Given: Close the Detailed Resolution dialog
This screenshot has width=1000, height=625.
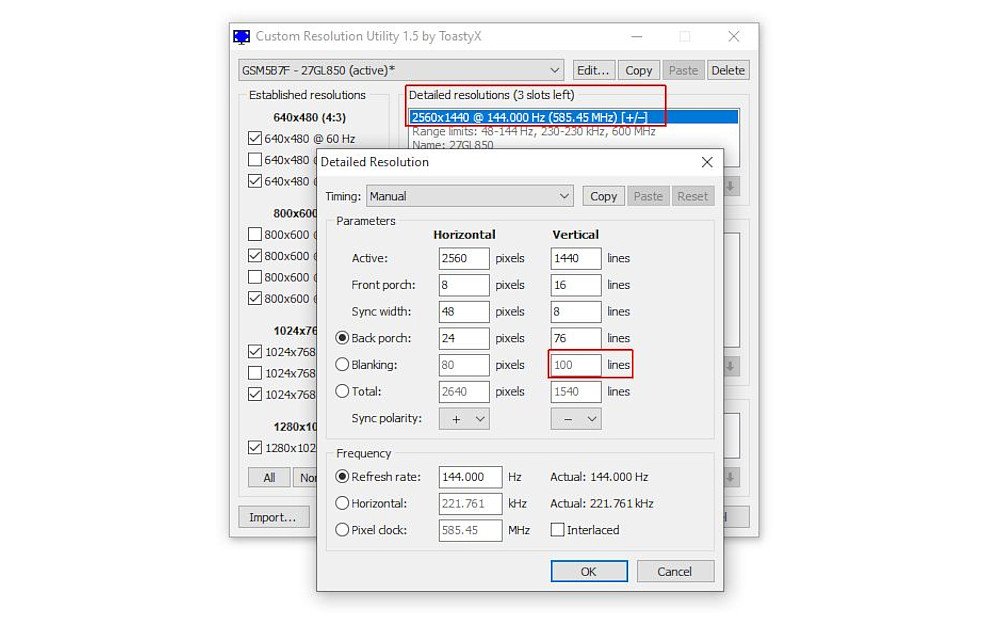Looking at the screenshot, I should pyautogui.click(x=707, y=162).
